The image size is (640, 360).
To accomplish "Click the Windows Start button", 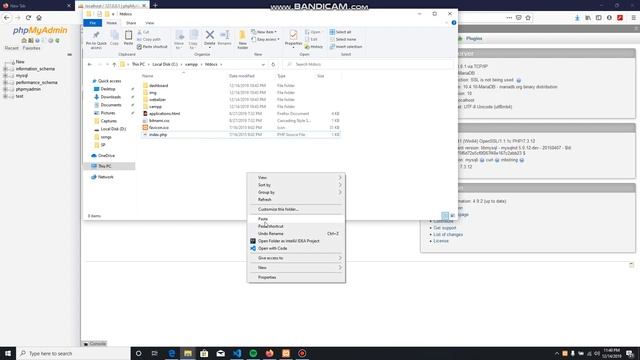I will pyautogui.click(x=8, y=353).
